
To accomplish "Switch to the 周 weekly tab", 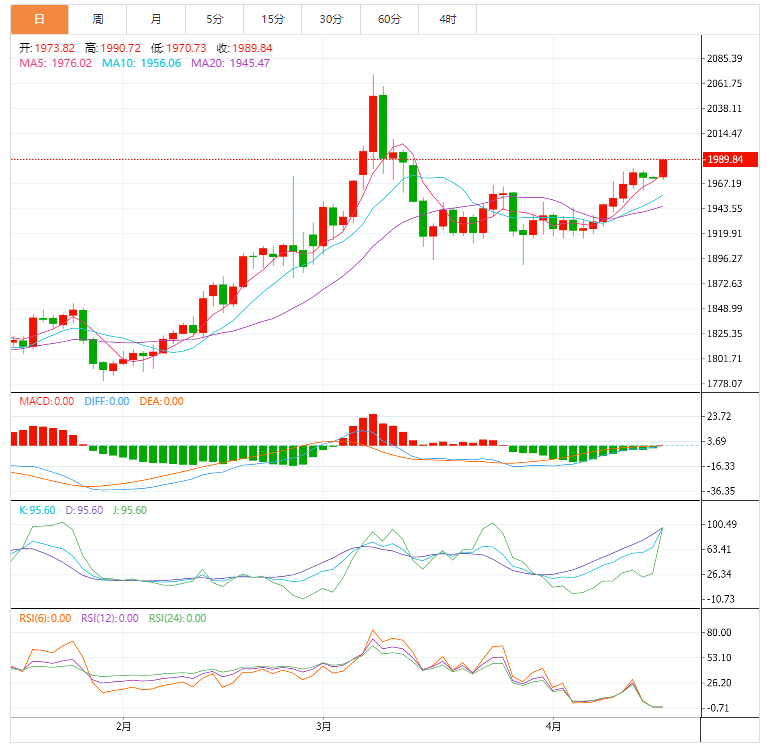I will pyautogui.click(x=98, y=20).
